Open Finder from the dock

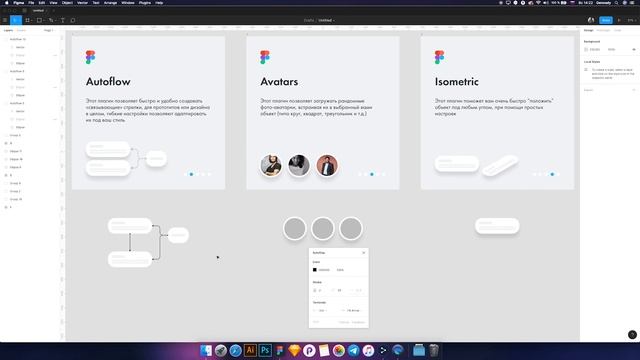[x=206, y=350]
